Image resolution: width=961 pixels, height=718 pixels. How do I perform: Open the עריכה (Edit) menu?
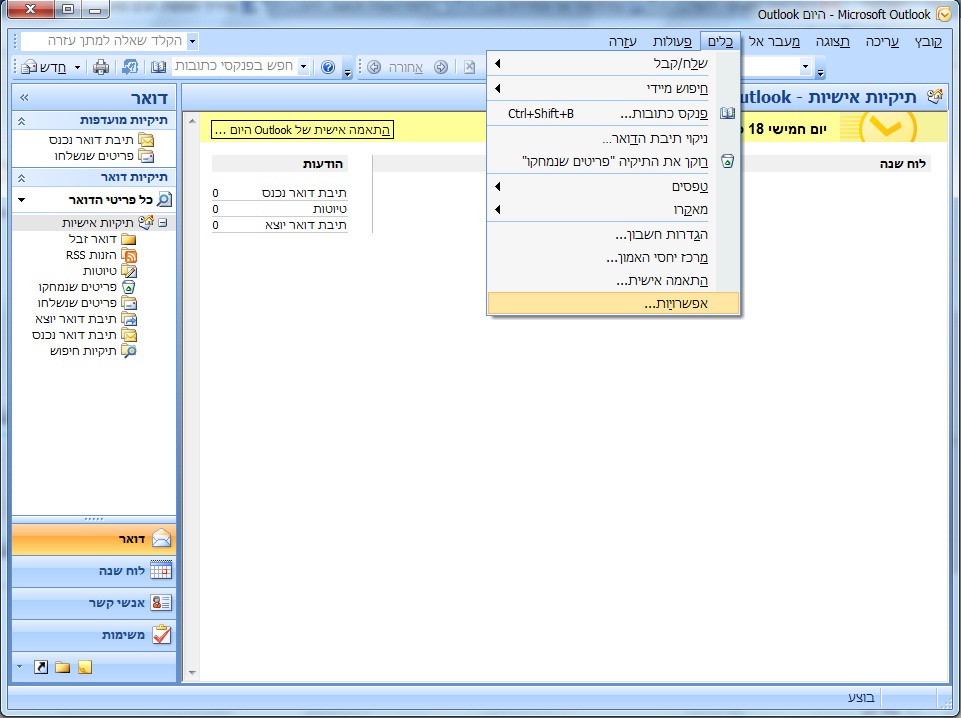pyautogui.click(x=882, y=41)
